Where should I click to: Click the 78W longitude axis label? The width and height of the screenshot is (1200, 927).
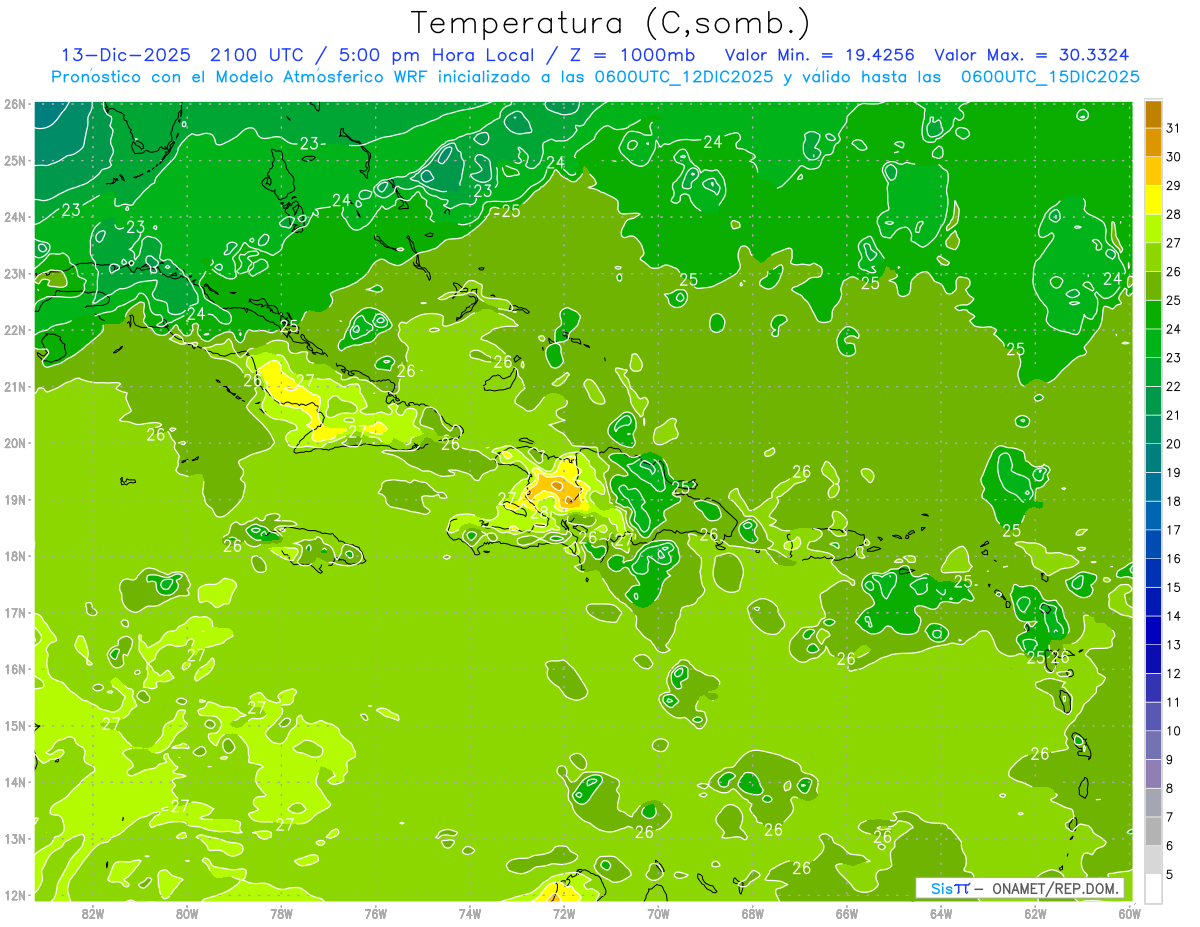point(281,914)
